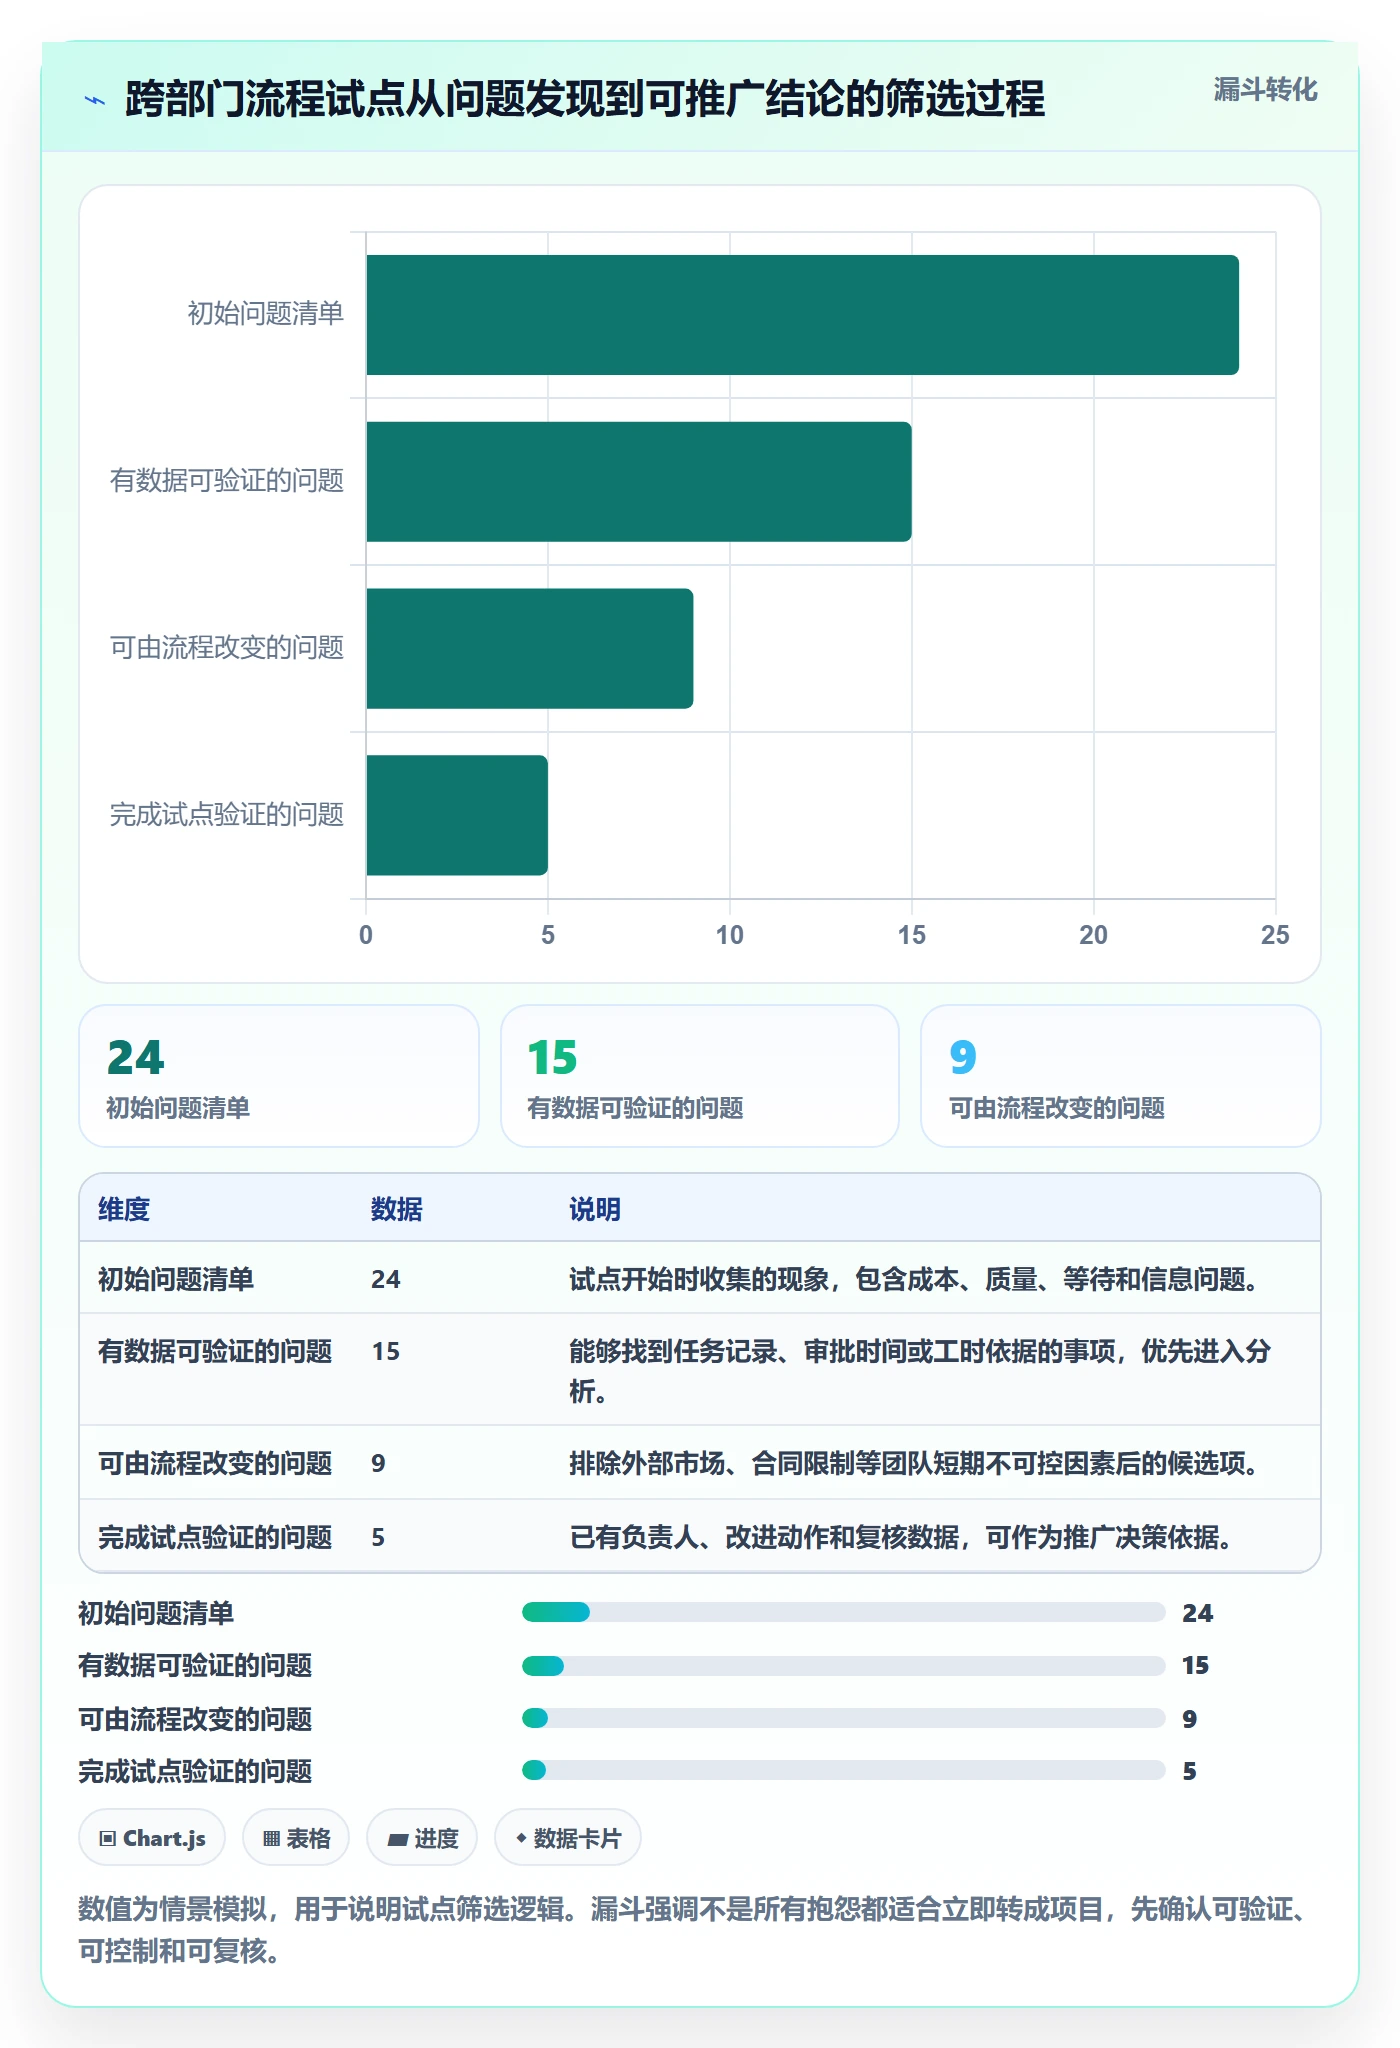
Task: Click the 完成试点验证的问题 bar in the chart
Action: tap(457, 815)
